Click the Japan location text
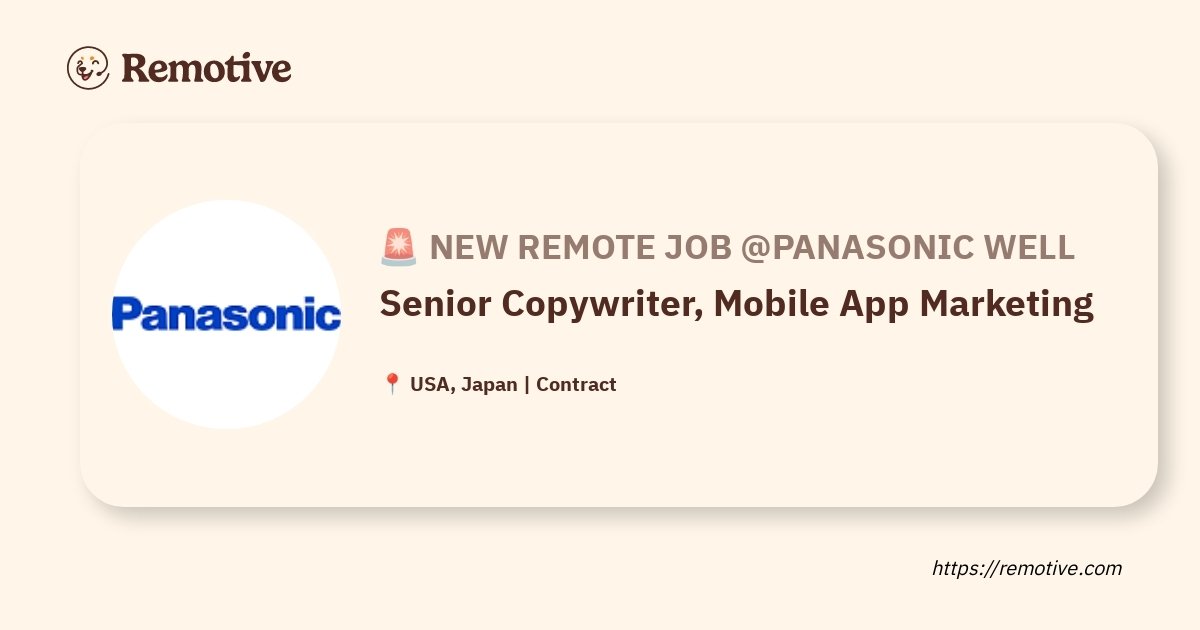This screenshot has height=630, width=1200. [x=489, y=384]
